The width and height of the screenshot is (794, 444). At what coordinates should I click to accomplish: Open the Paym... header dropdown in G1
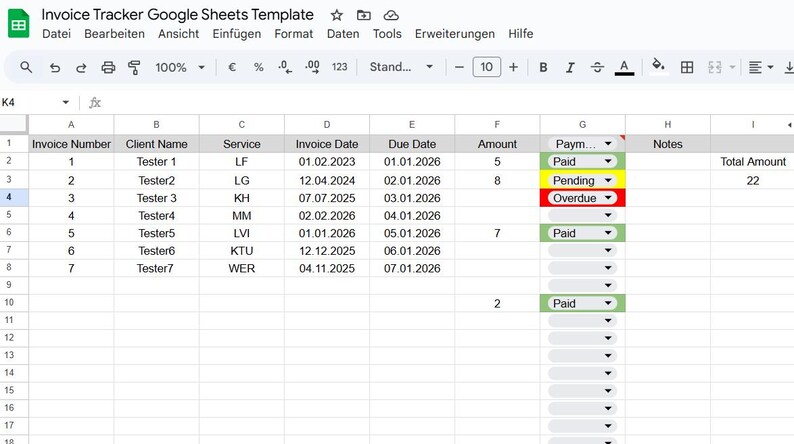tap(608, 144)
